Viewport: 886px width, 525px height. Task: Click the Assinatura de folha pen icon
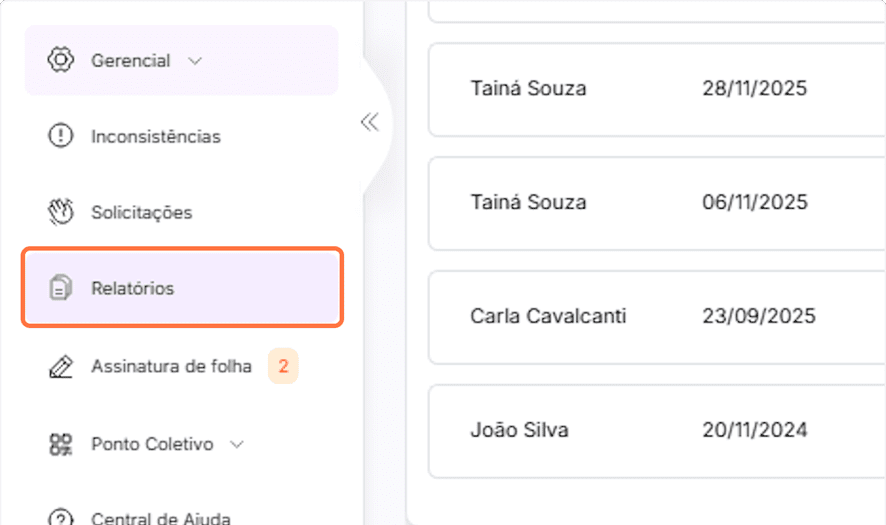[61, 367]
